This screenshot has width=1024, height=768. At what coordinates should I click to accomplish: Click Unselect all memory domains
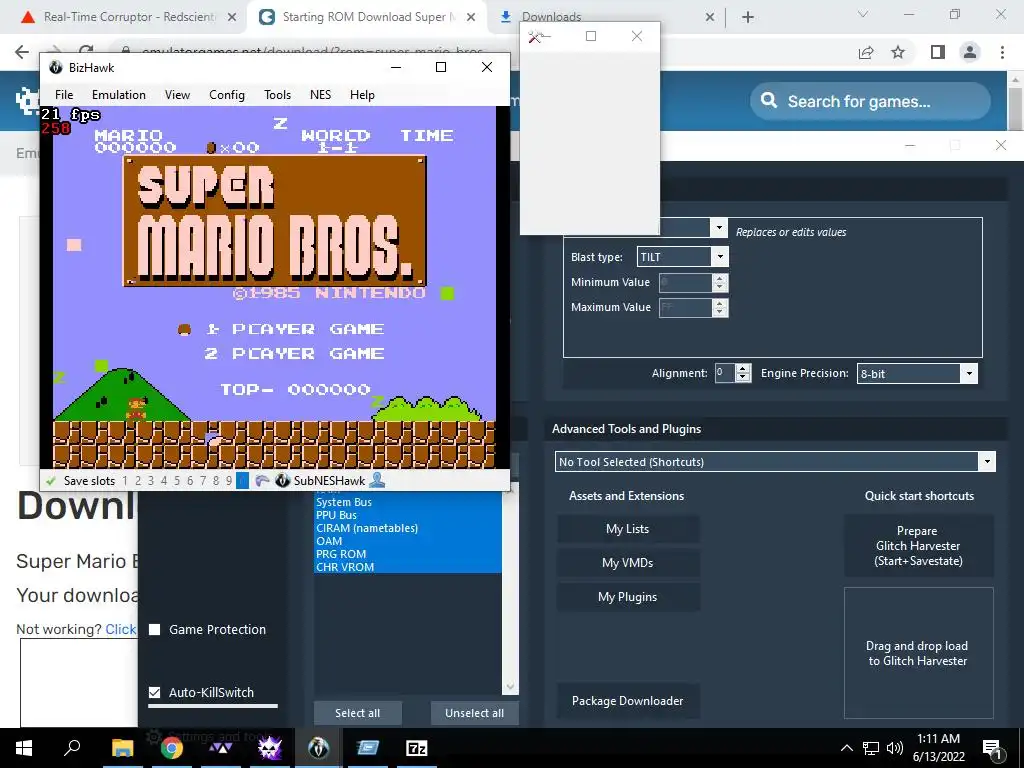pyautogui.click(x=475, y=713)
